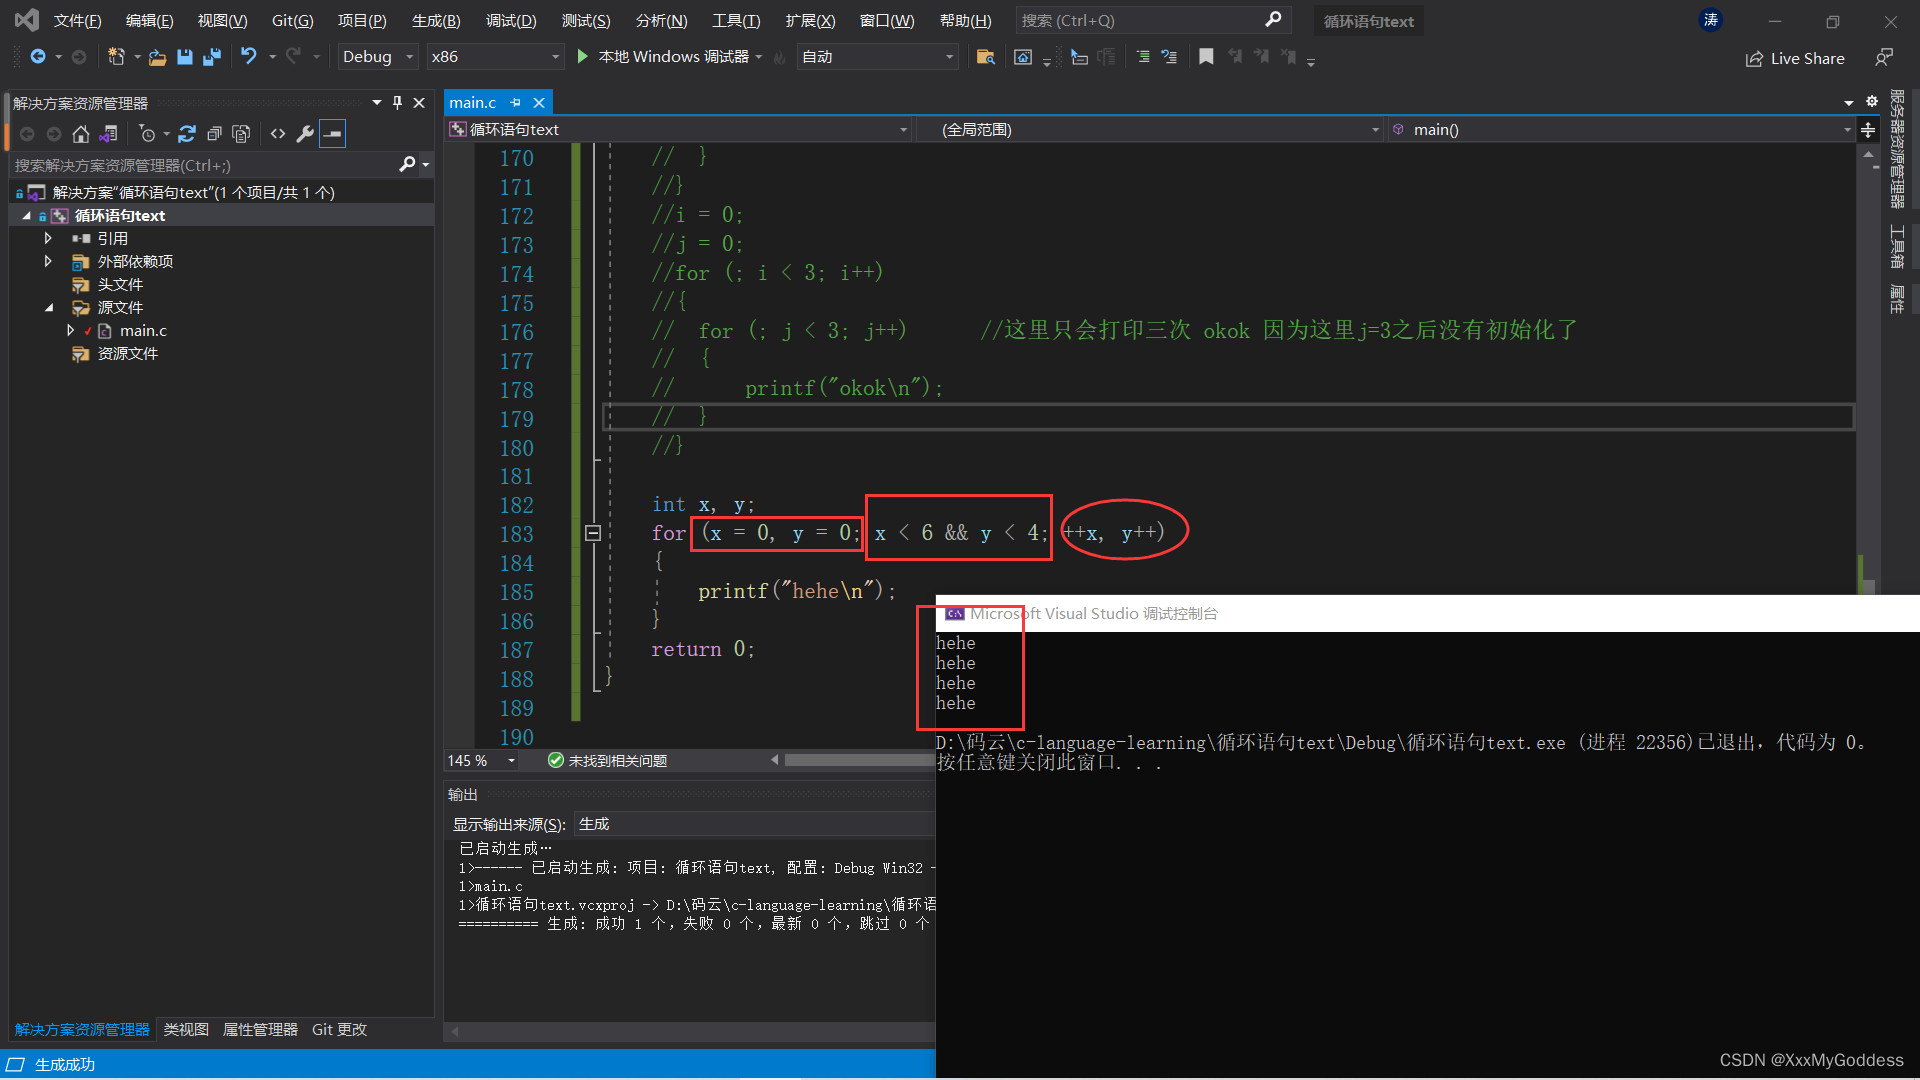1920x1080 pixels.
Task: Toggle a bookmark with the bookmark icon
Action: click(1206, 57)
